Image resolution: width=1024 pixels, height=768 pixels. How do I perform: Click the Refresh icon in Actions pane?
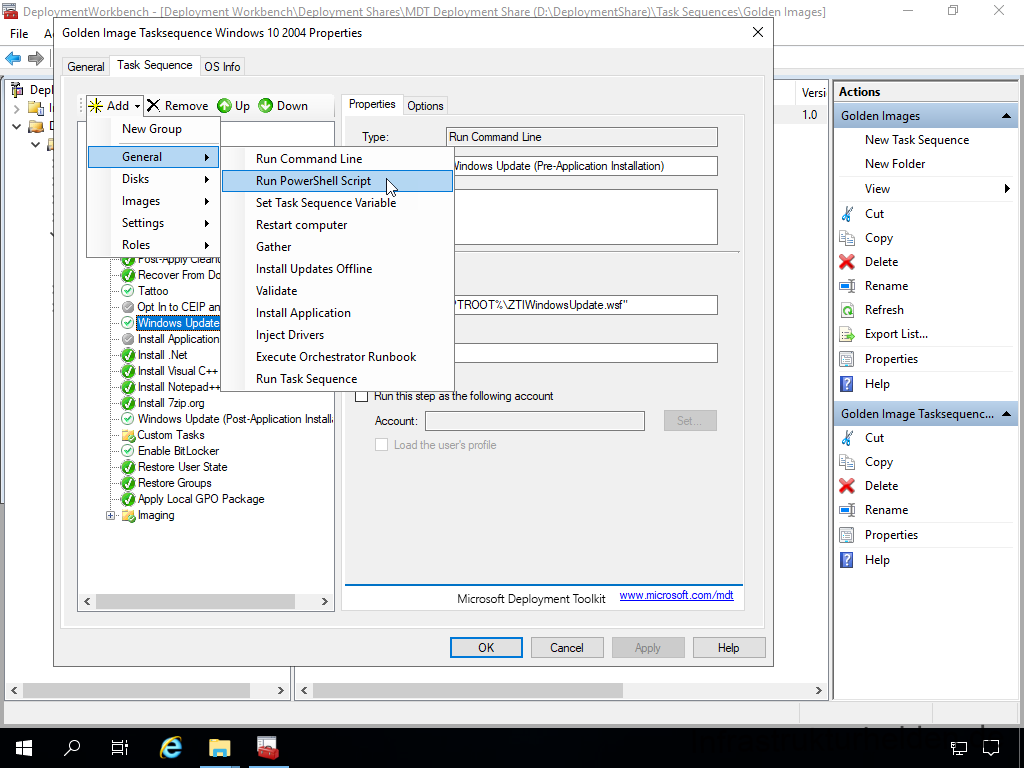point(847,310)
